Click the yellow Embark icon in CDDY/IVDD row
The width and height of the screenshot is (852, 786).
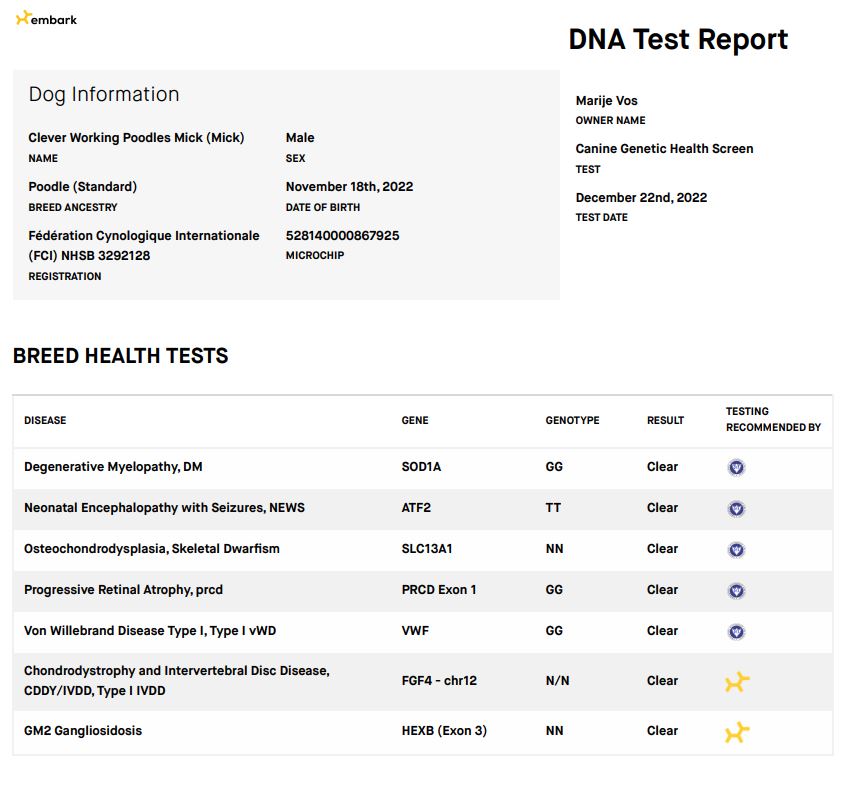point(737,682)
